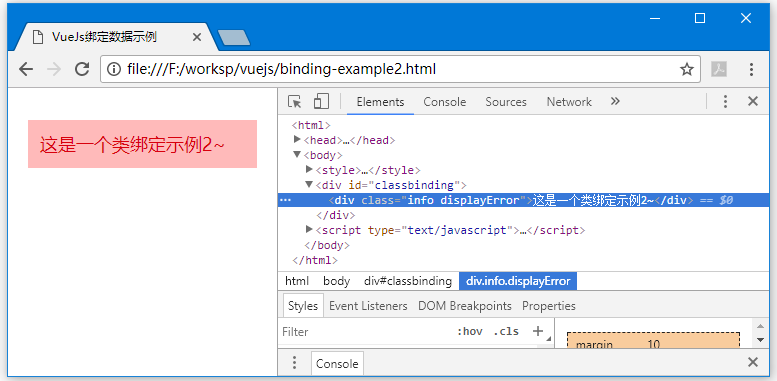Click the PDF extension icon
The height and width of the screenshot is (381, 777).
(719, 69)
